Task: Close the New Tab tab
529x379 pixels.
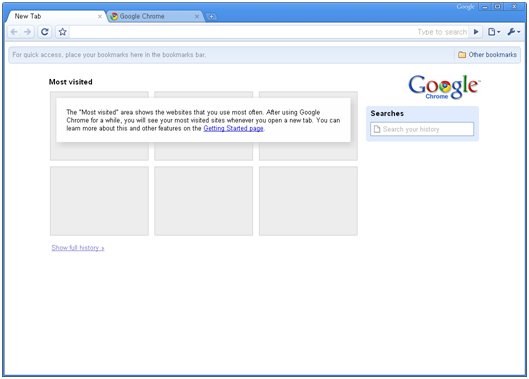Action: click(x=100, y=16)
